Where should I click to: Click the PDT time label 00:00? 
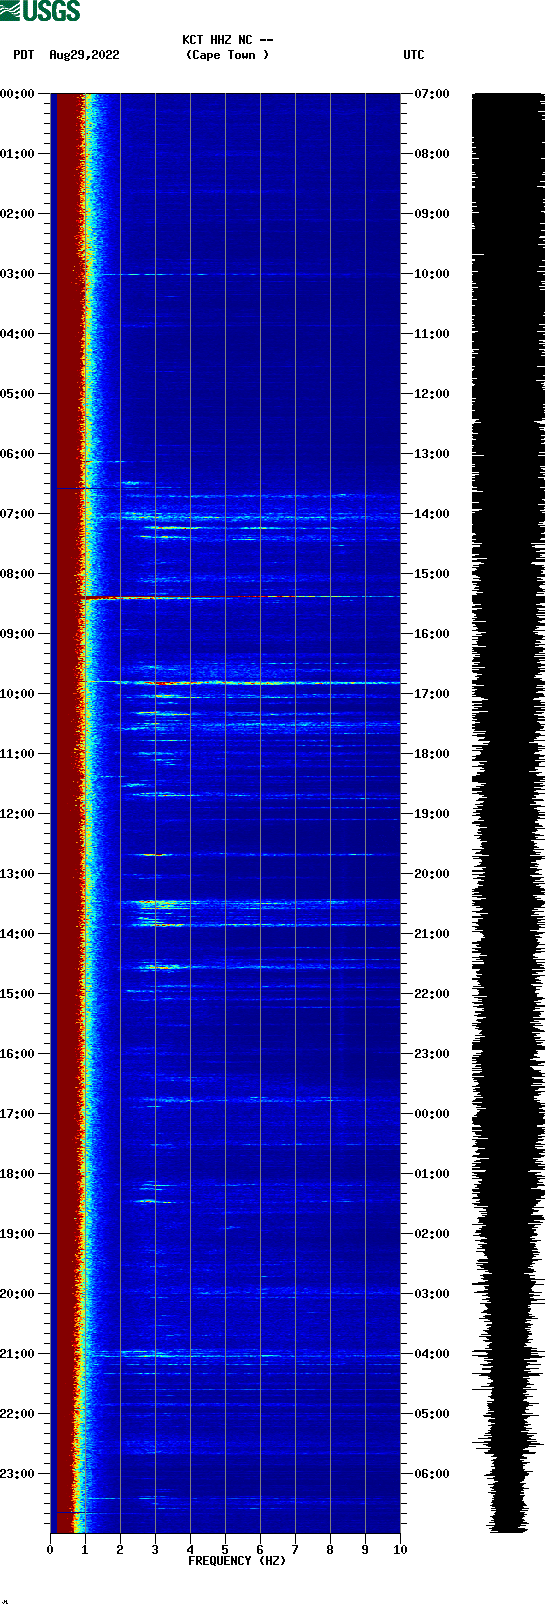click(x=17, y=94)
